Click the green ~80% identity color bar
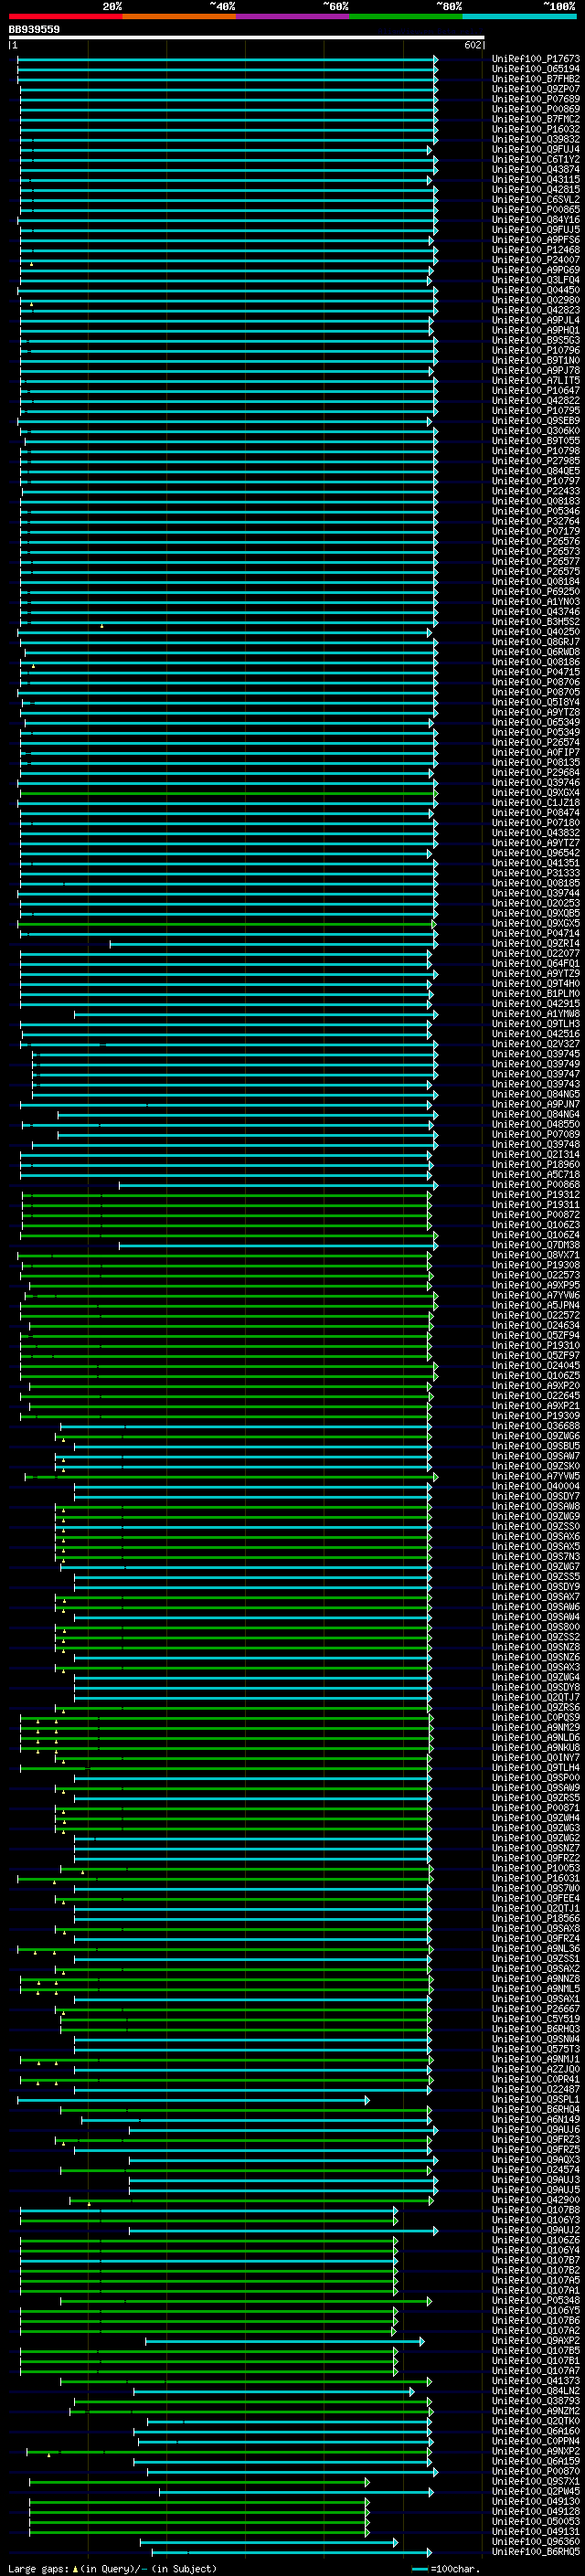585x2576 pixels. pos(406,16)
